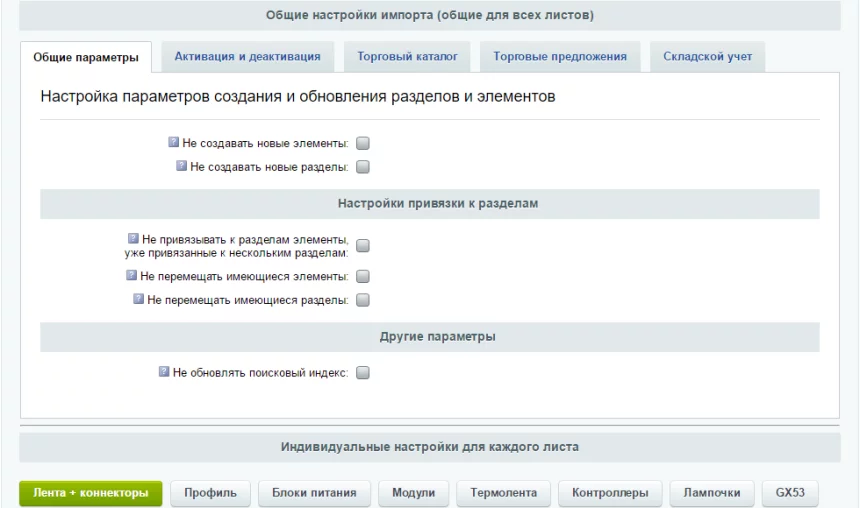Viewport: 860px width, 508px height.
Task: Toggle 'Не создавать новые разделы' checkbox
Action: click(x=363, y=167)
